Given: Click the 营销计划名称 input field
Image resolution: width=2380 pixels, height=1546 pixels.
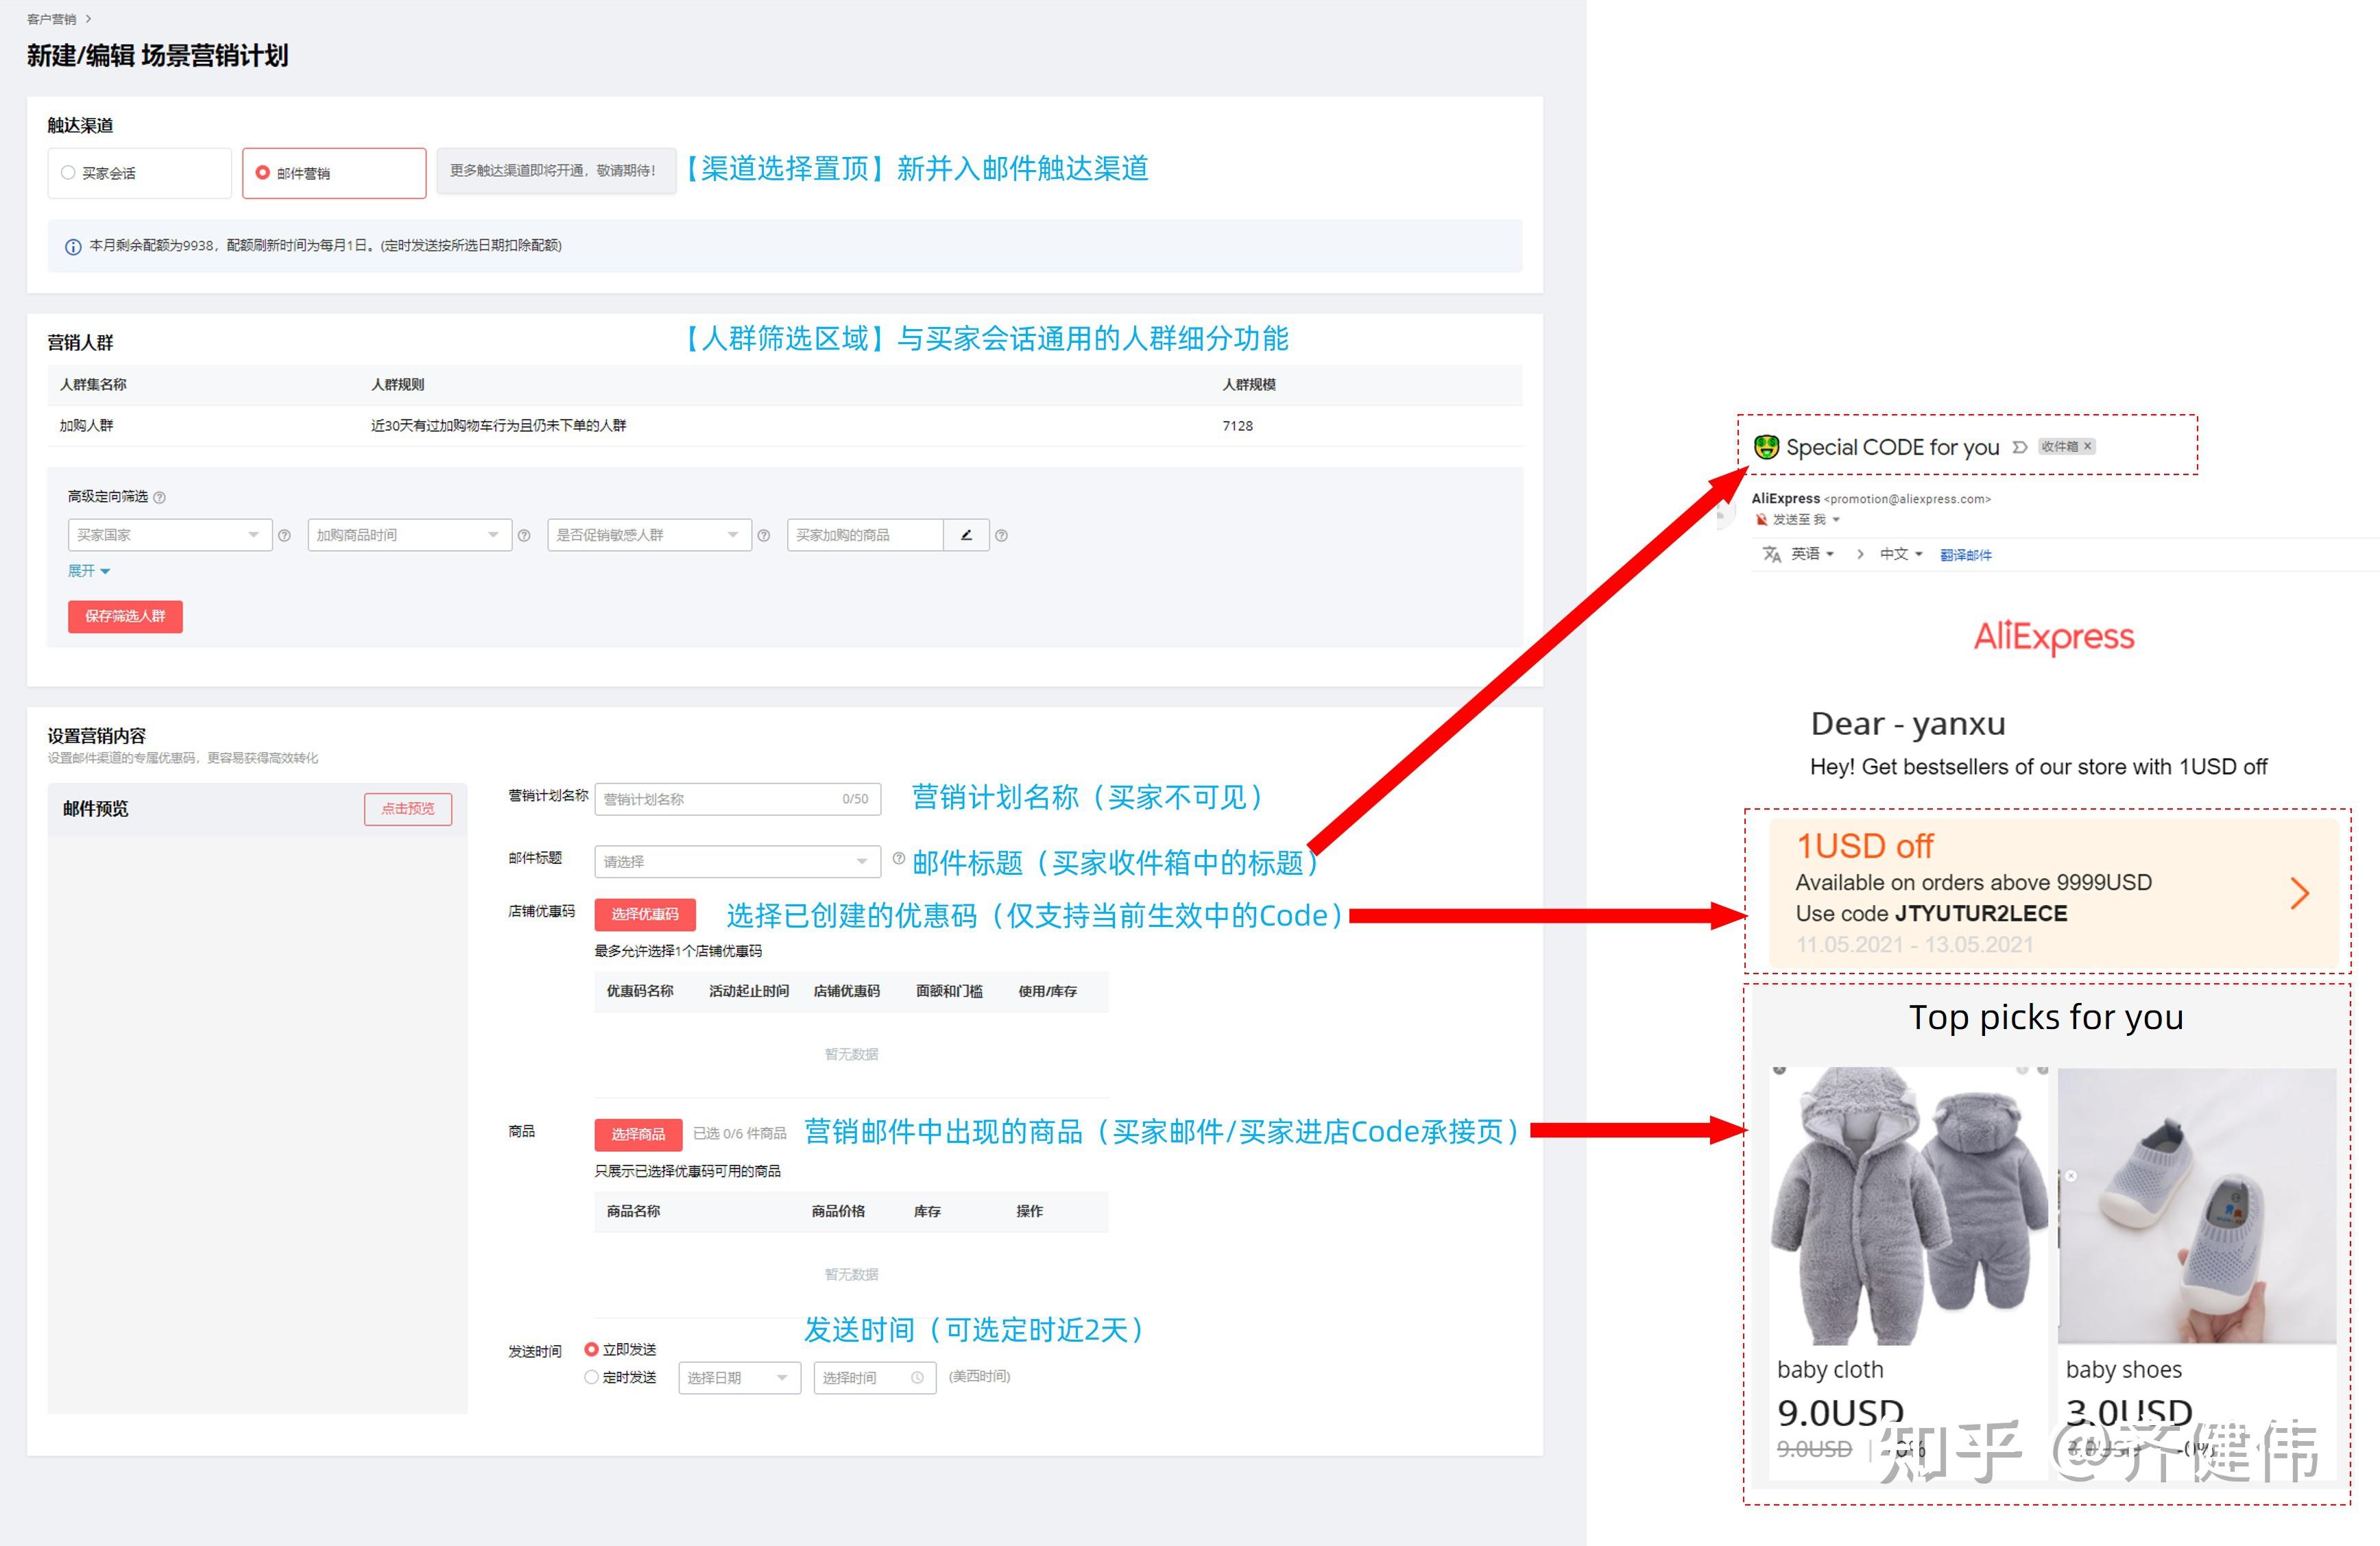Looking at the screenshot, I should [x=737, y=799].
